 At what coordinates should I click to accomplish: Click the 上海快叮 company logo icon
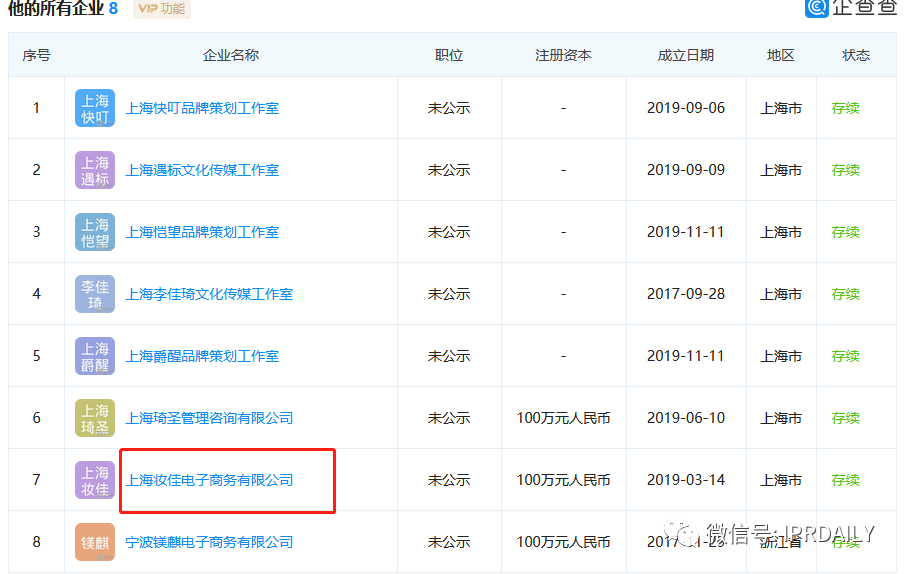tap(95, 108)
